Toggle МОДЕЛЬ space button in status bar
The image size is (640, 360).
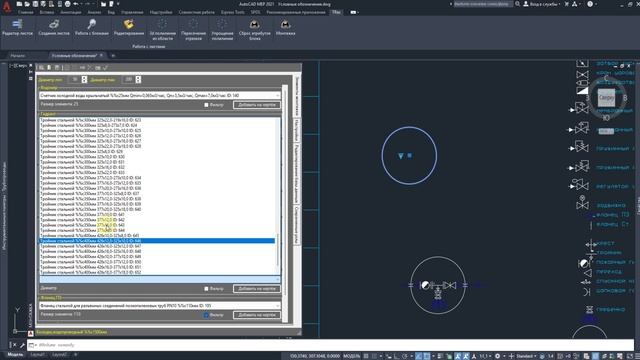pyautogui.click(x=351, y=356)
